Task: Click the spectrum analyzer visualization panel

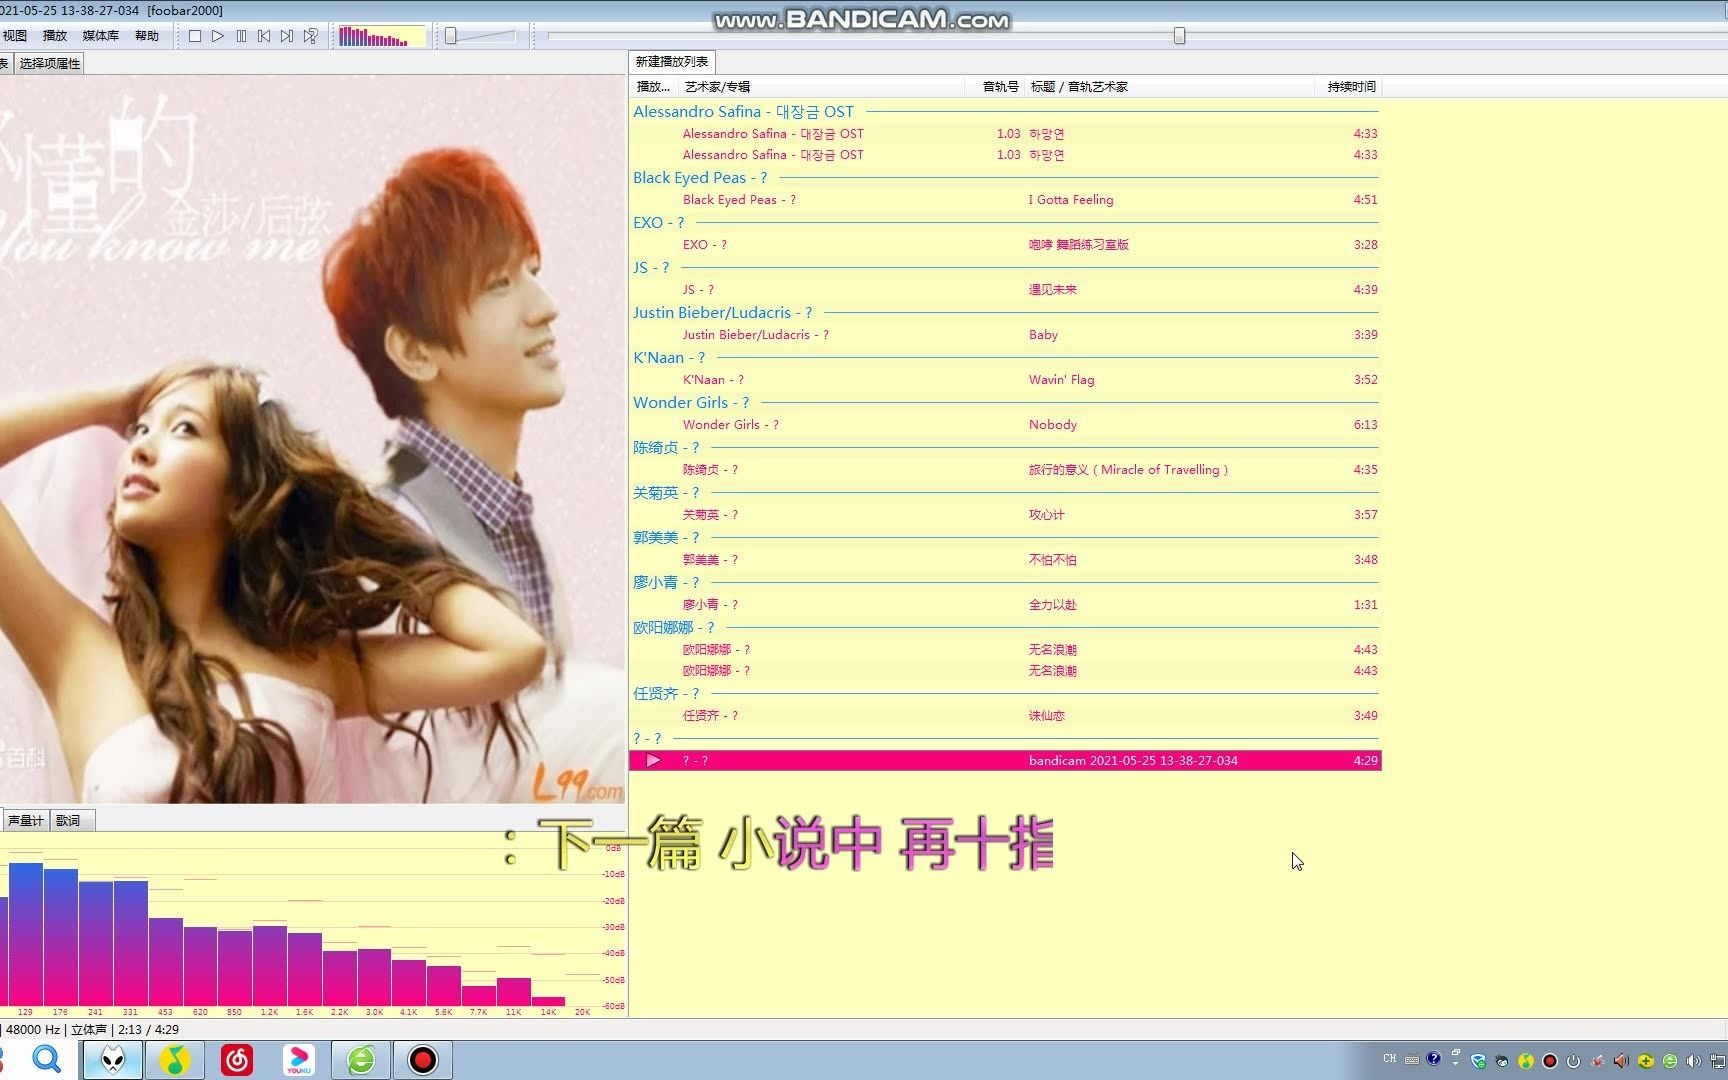Action: tap(313, 926)
